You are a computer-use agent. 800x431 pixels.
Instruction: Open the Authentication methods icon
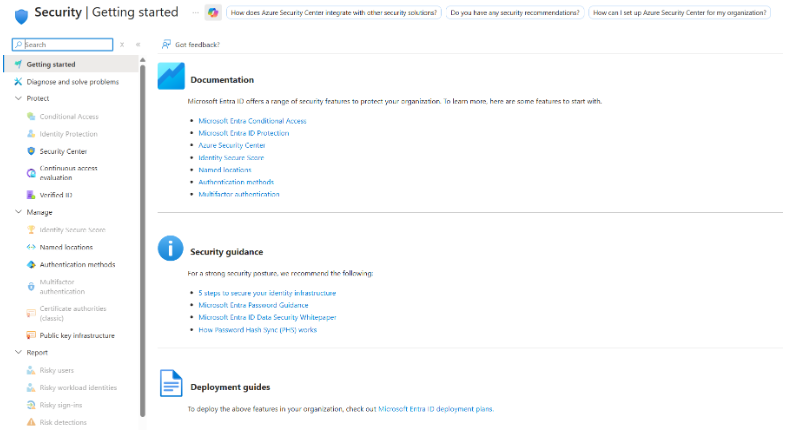(31, 264)
